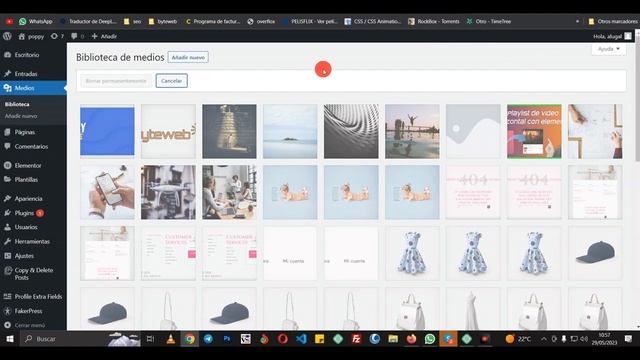Open the Windows Start menu
640x360 pixels.
(x=10, y=339)
